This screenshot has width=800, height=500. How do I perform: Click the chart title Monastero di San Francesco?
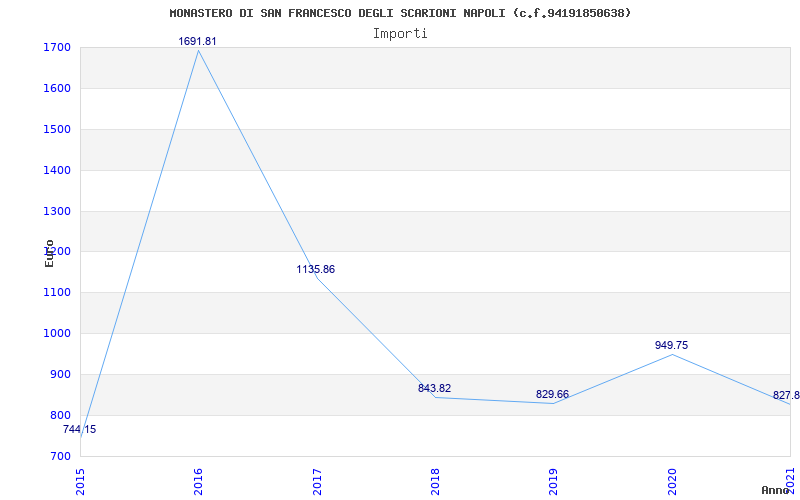tap(400, 13)
